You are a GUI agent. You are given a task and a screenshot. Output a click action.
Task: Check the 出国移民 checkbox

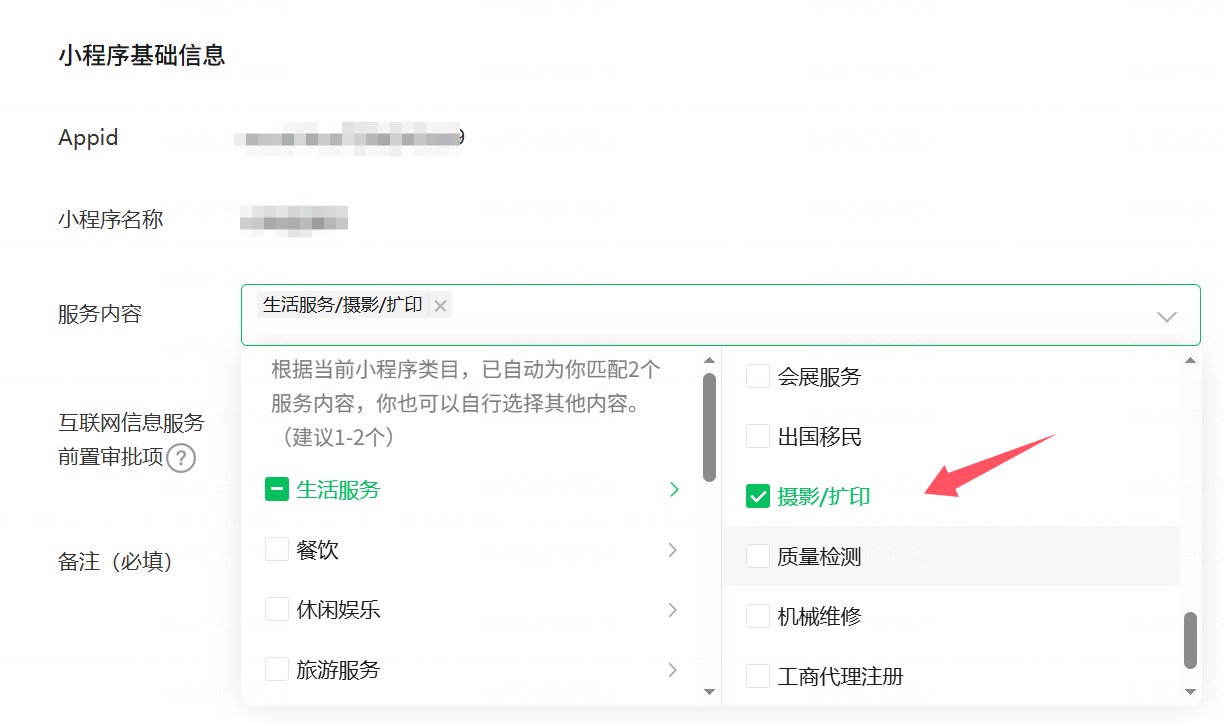coord(758,437)
